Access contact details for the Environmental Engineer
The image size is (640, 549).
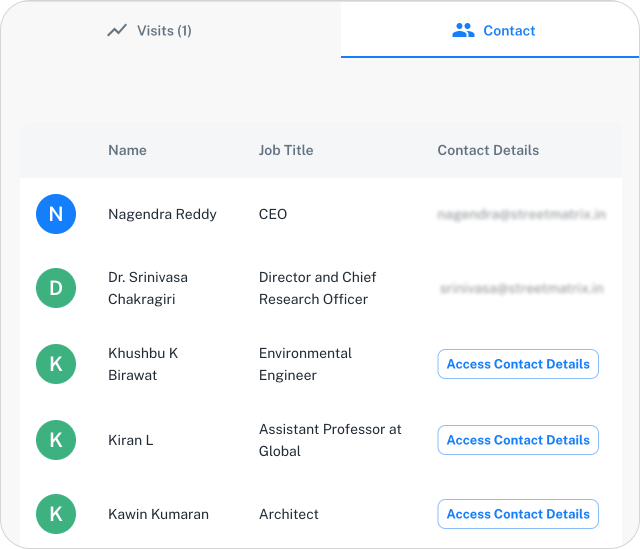518,364
